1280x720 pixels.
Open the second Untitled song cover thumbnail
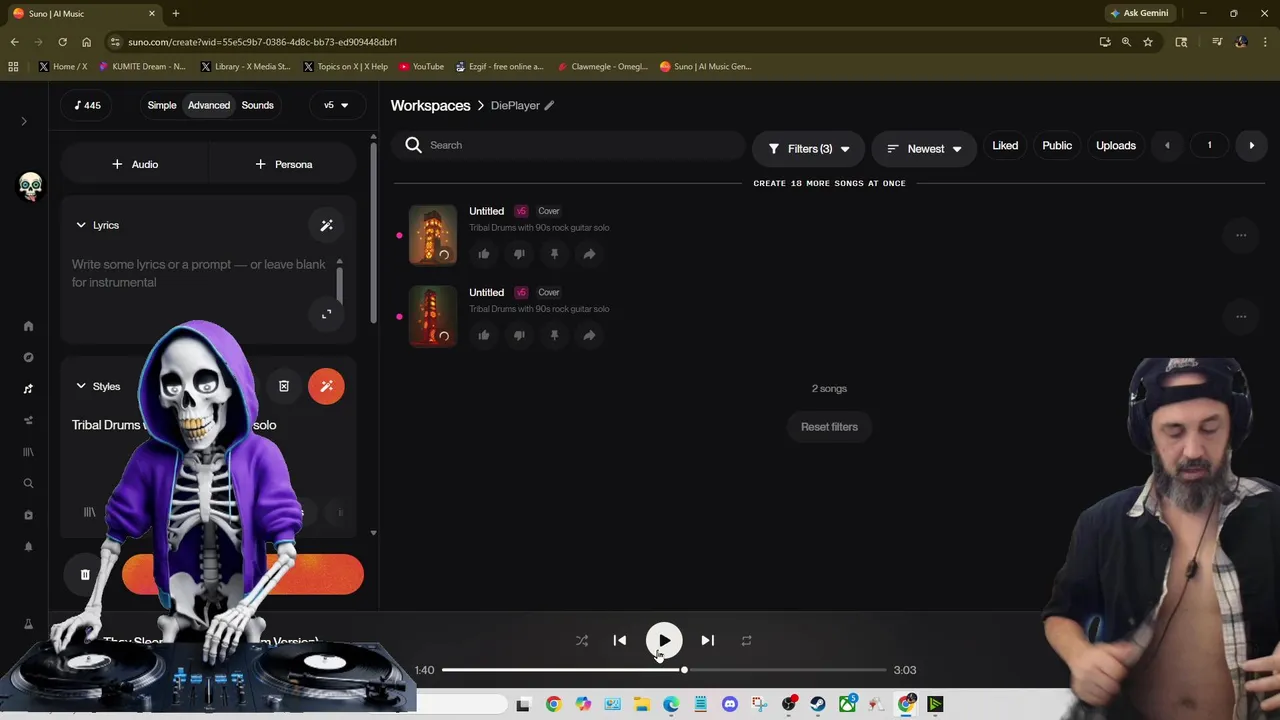tap(433, 317)
